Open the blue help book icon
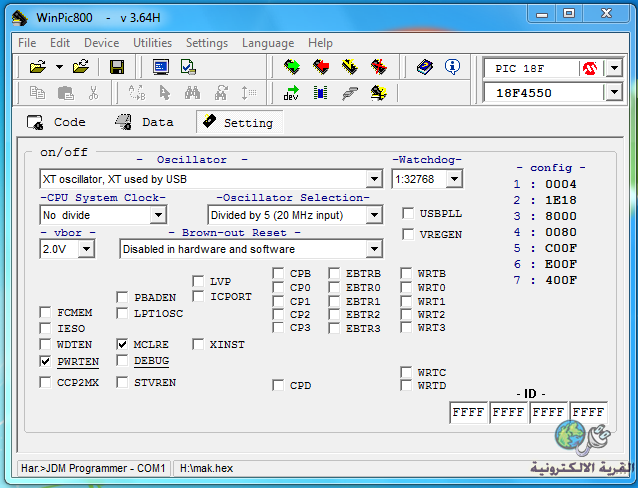Viewport: 640px width, 490px height. tap(424, 67)
